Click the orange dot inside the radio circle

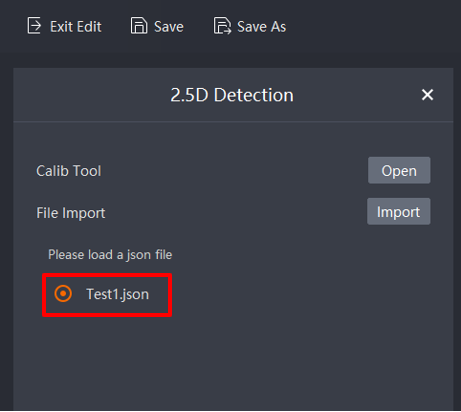tap(63, 294)
